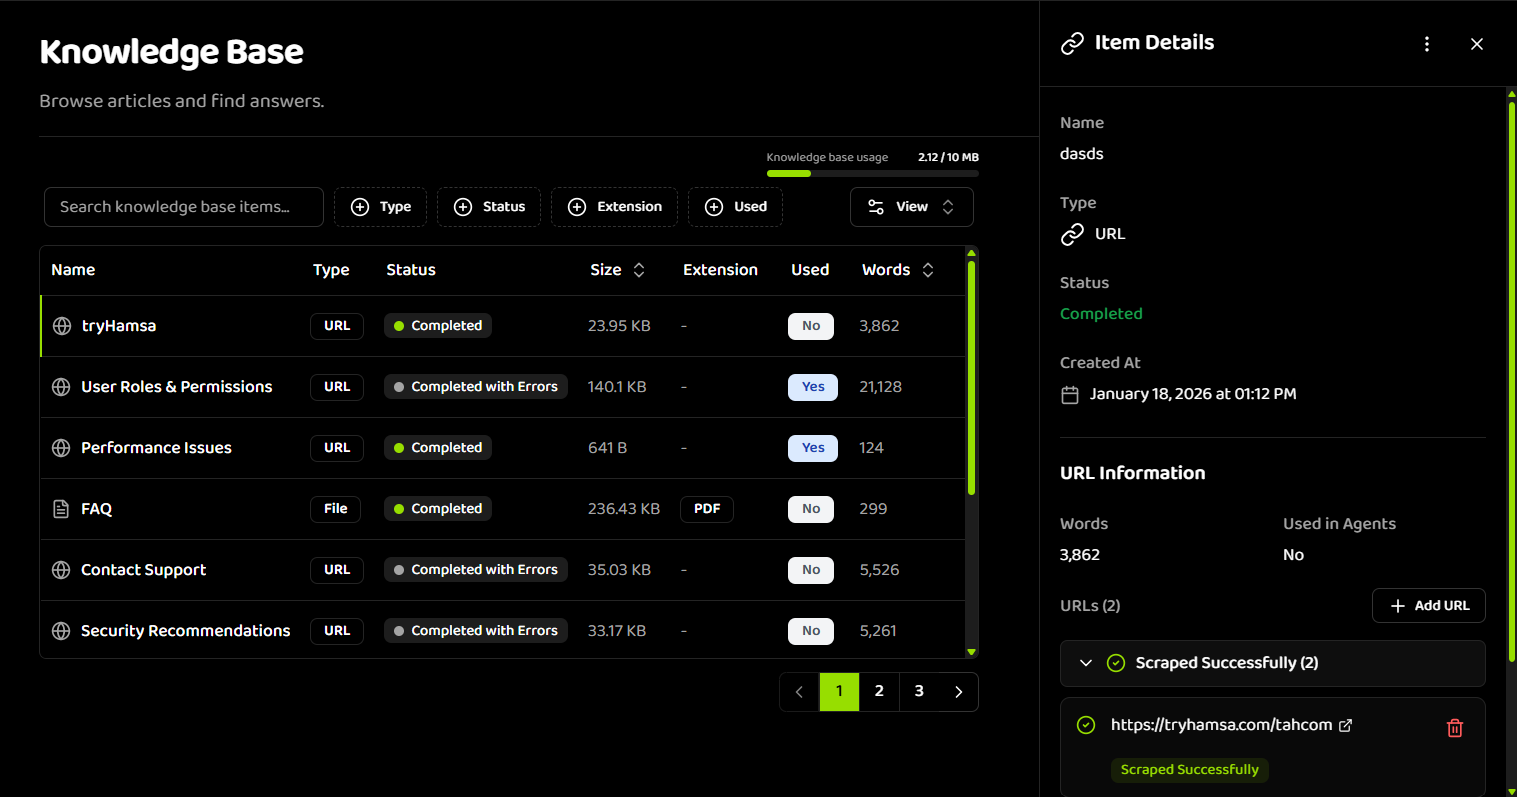
Task: Click the 21,128 words value
Action: 880,387
